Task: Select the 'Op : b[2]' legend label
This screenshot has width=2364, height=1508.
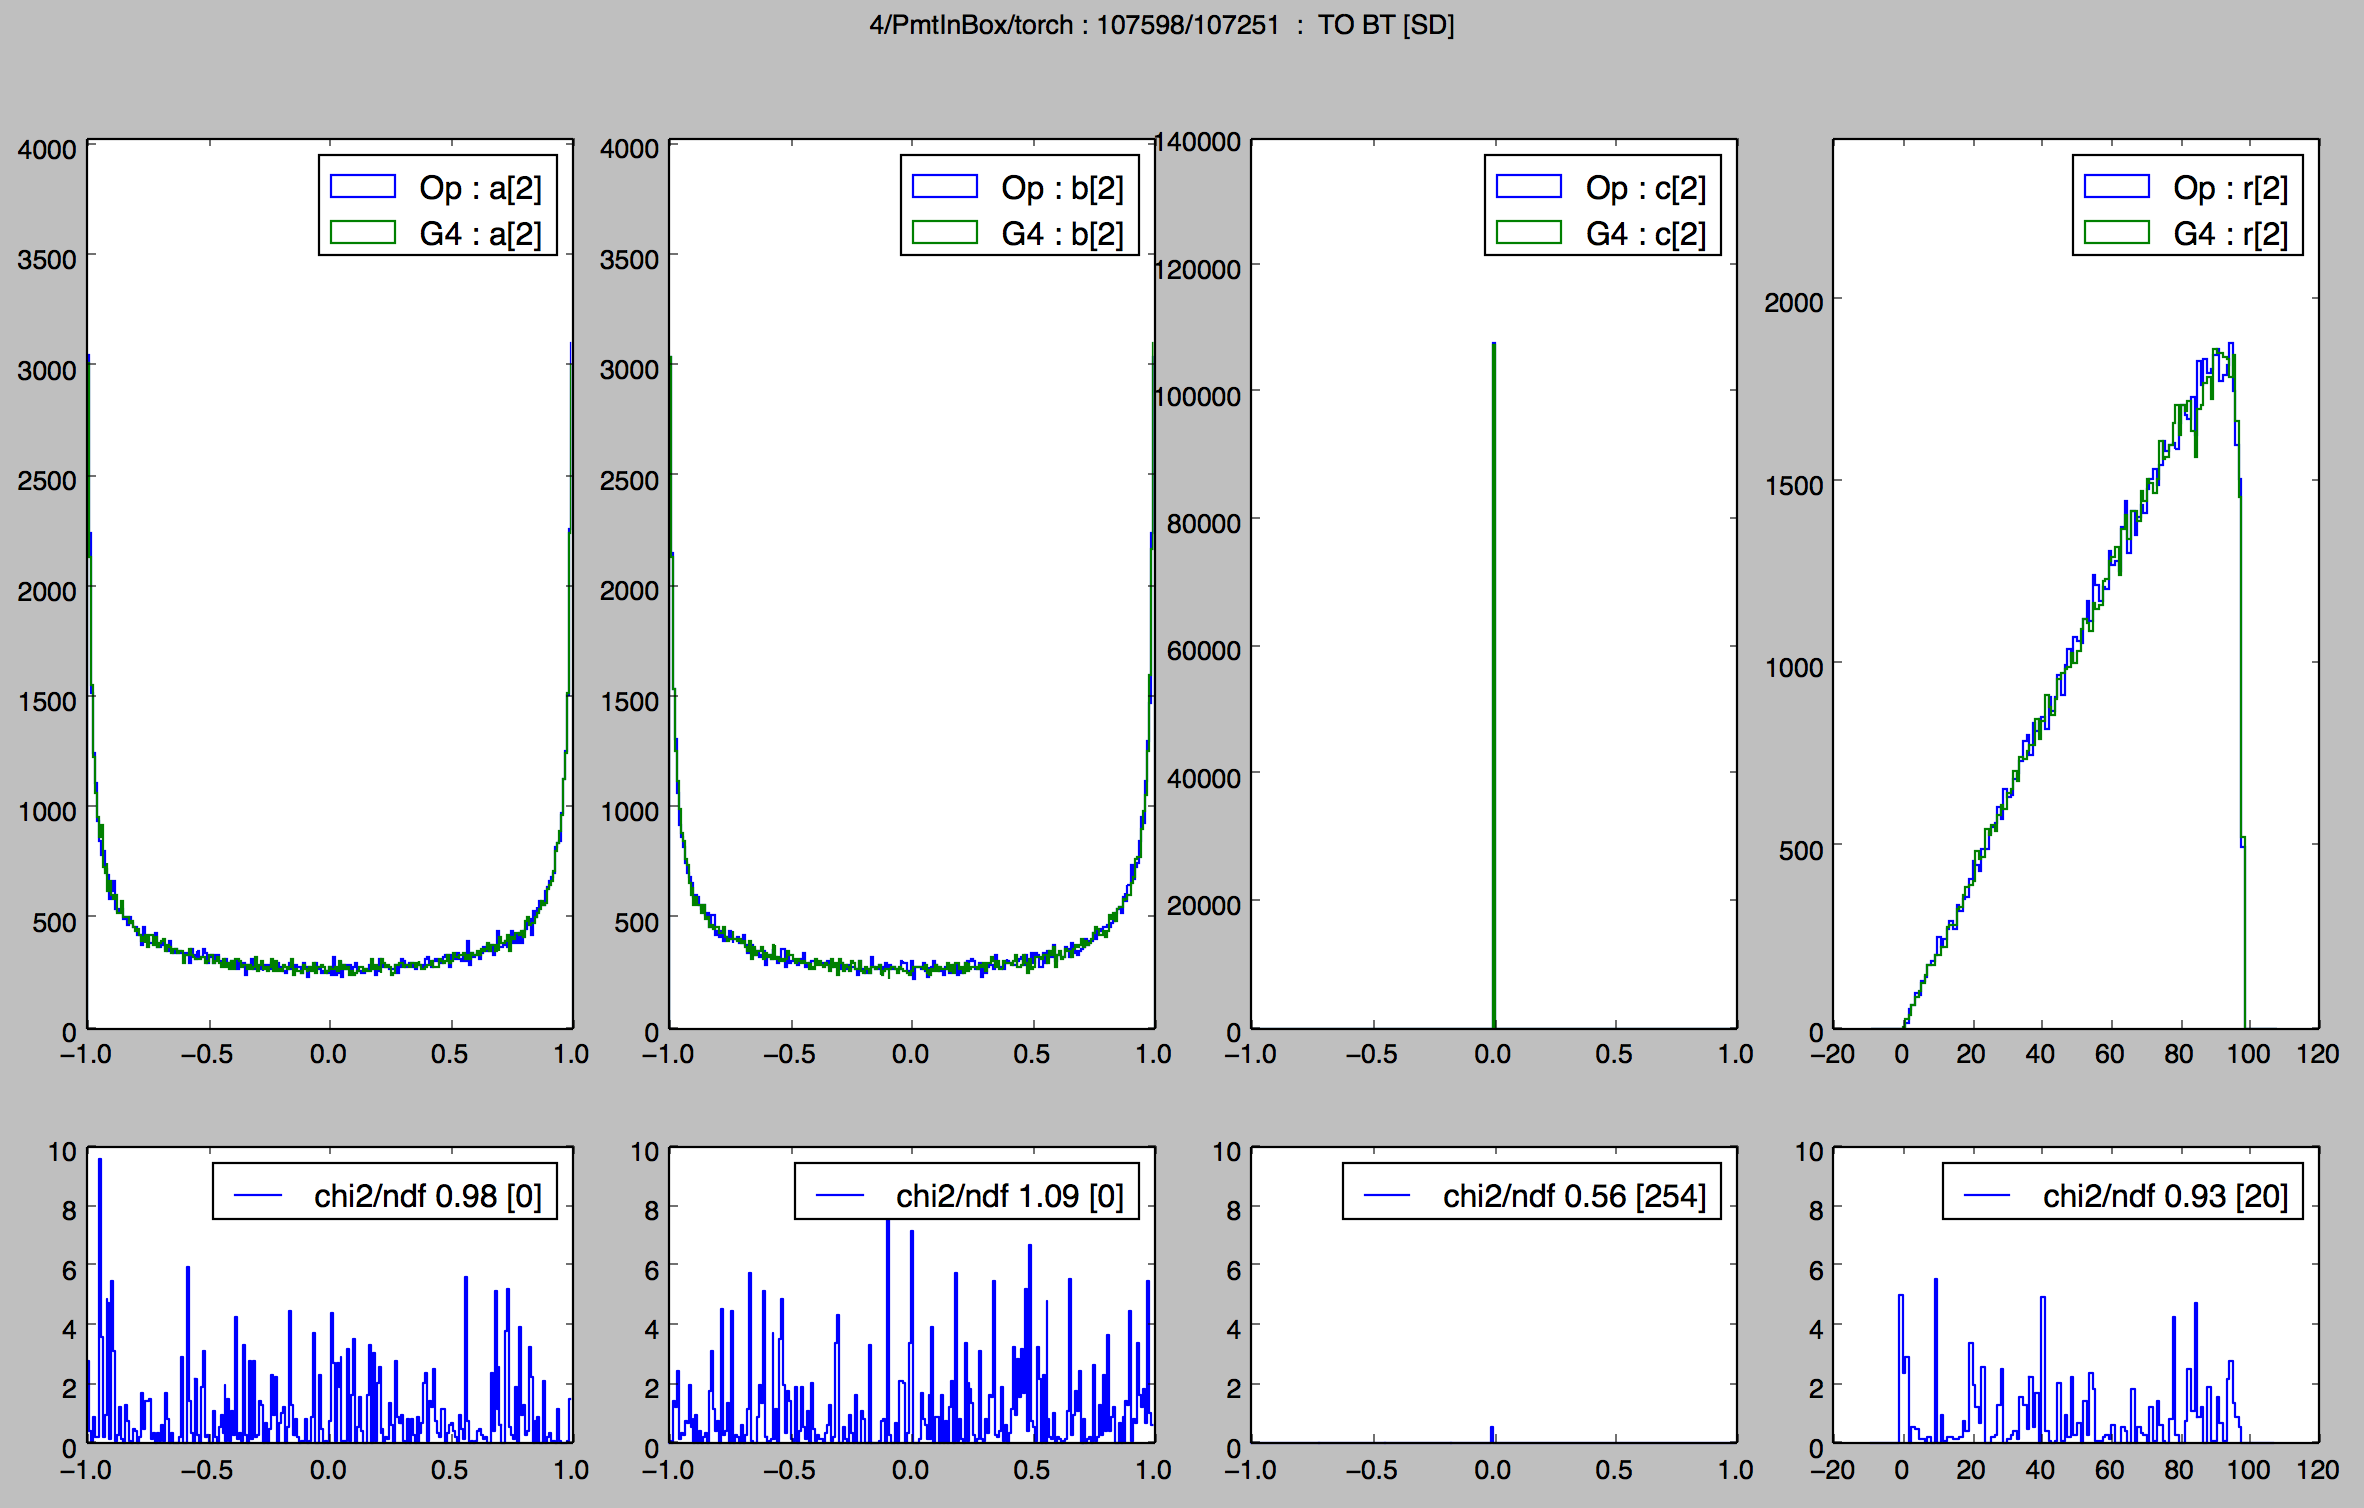Action: [x=1063, y=188]
